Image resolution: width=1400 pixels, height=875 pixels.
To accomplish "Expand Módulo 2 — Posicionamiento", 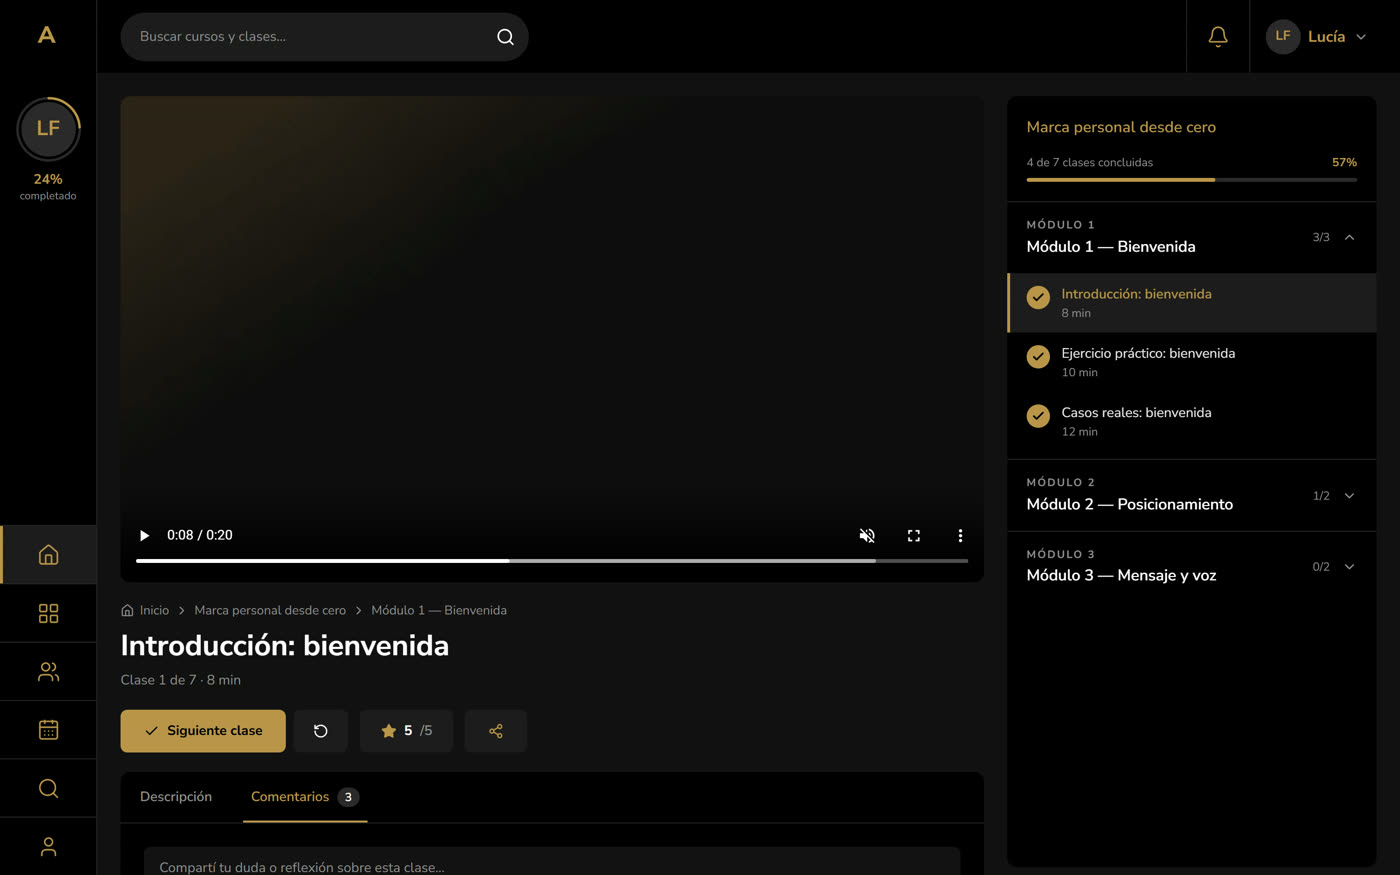I will [x=1191, y=495].
